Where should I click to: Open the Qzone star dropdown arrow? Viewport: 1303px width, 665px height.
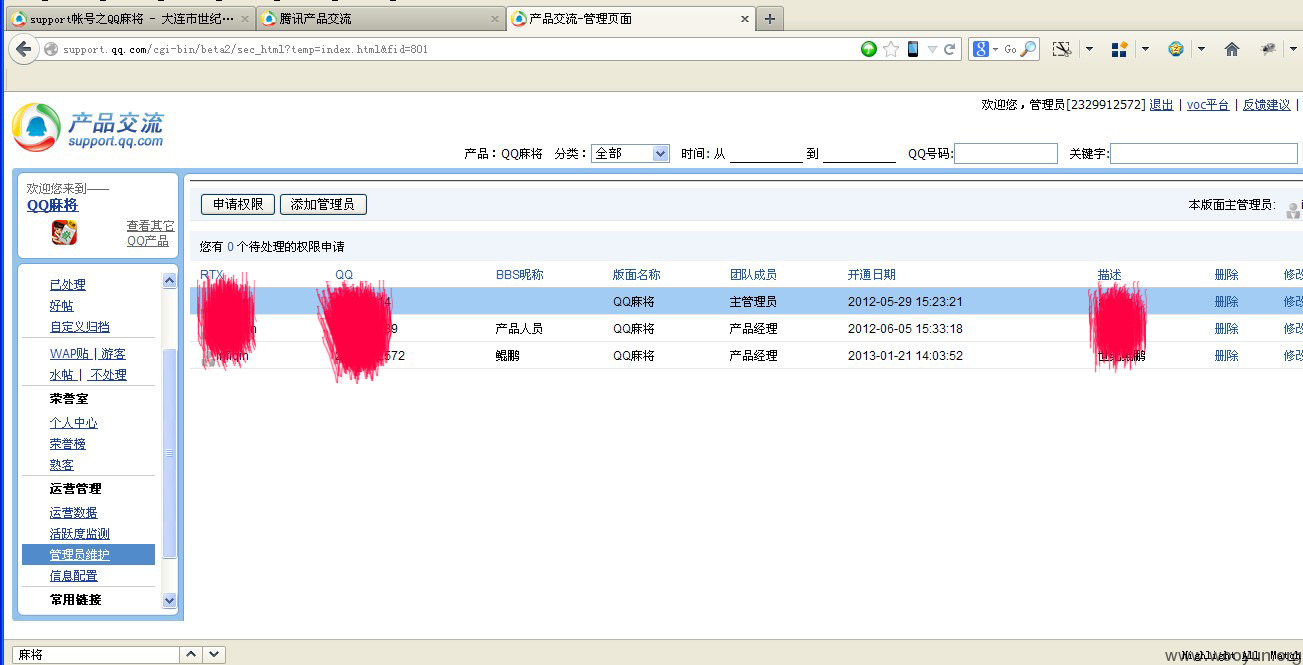(x=1201, y=49)
